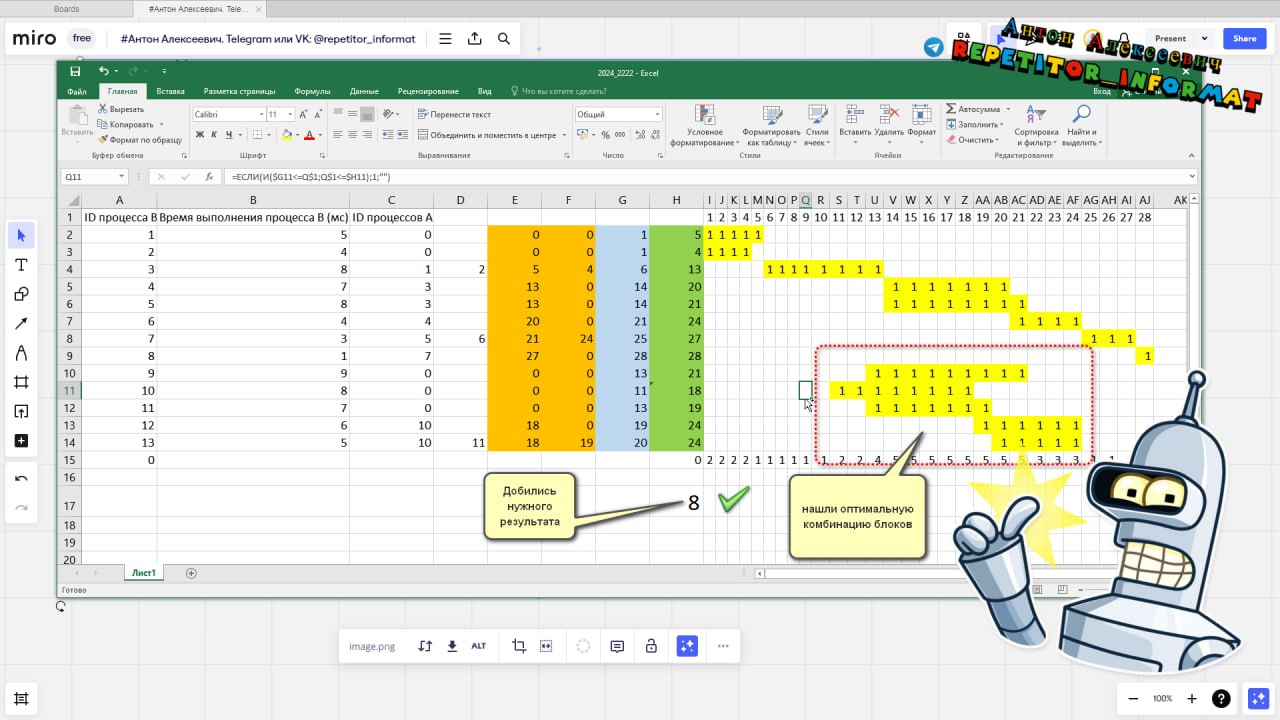
Task: Open the upload tool in left toolbar
Action: (x=21, y=411)
